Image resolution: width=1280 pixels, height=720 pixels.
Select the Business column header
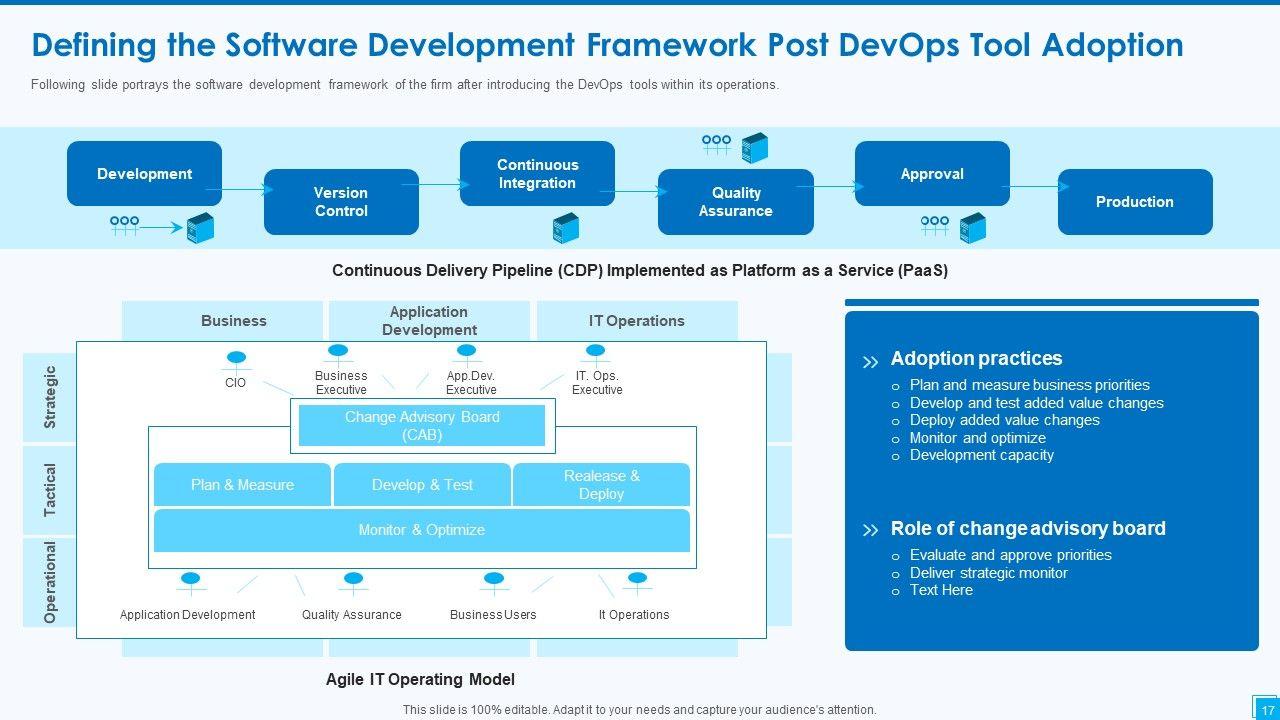(233, 321)
